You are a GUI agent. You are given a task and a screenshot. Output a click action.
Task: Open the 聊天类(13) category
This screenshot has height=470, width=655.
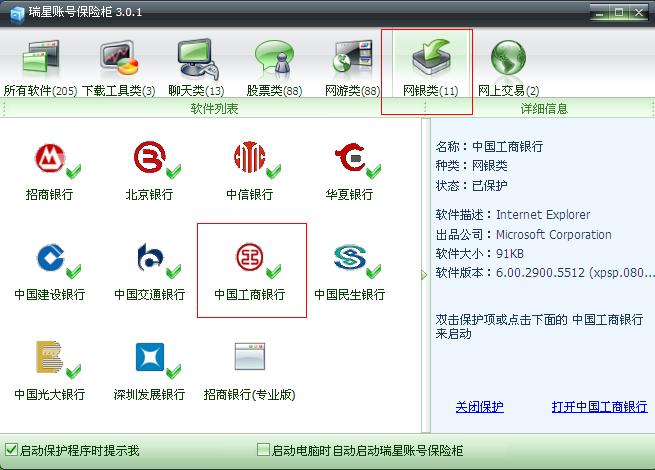tap(196, 69)
